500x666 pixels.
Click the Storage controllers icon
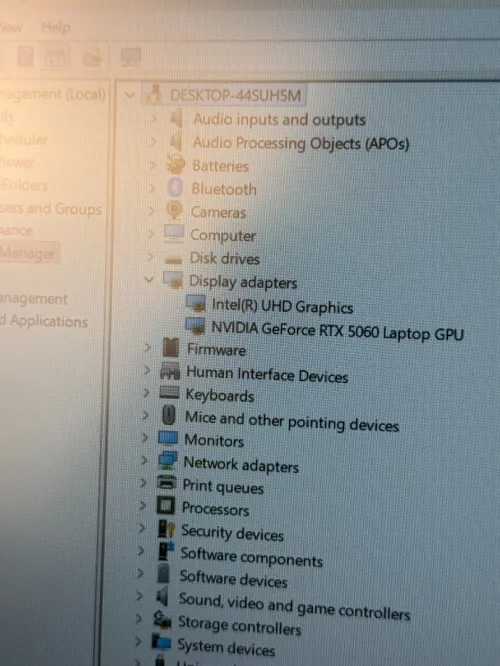[162, 620]
